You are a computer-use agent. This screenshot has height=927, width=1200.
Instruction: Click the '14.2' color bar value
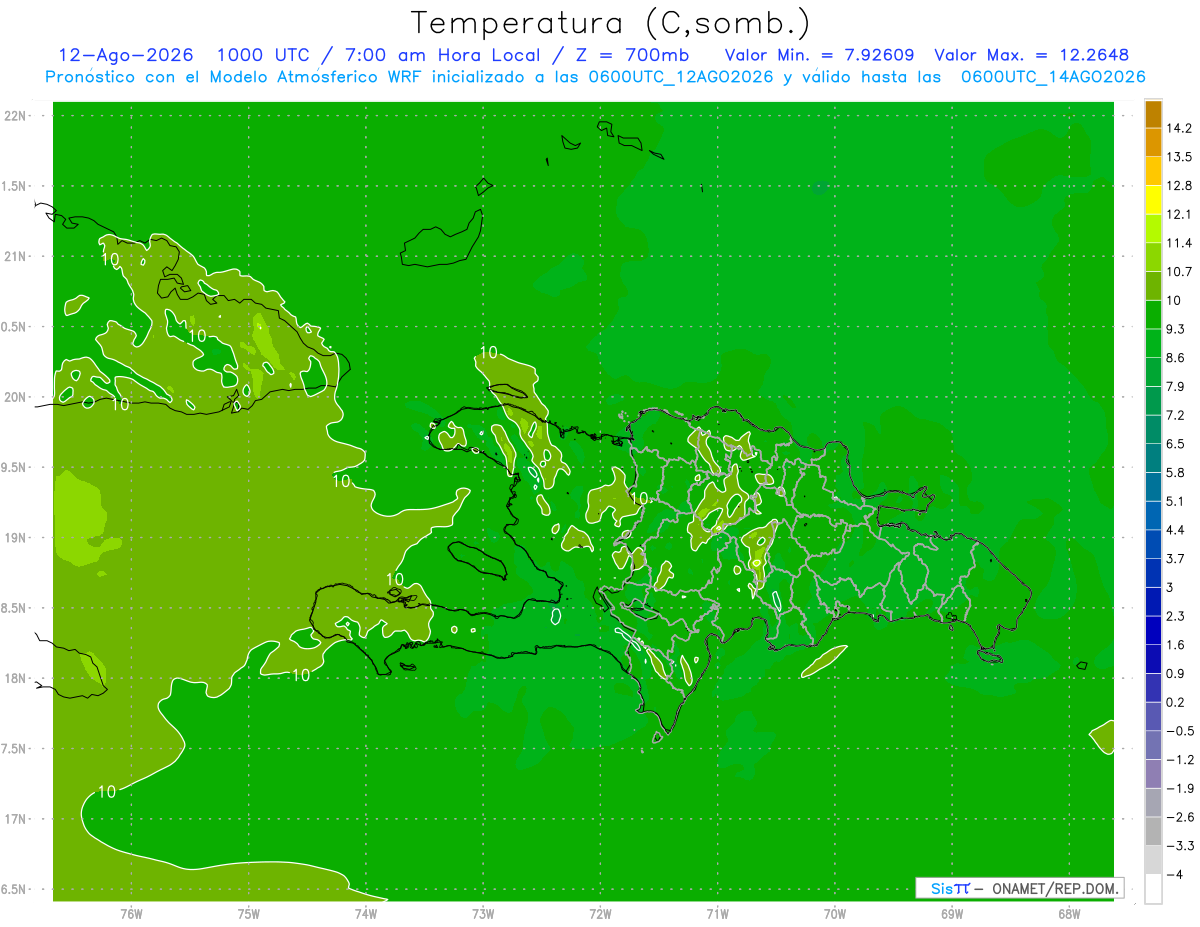1179,128
